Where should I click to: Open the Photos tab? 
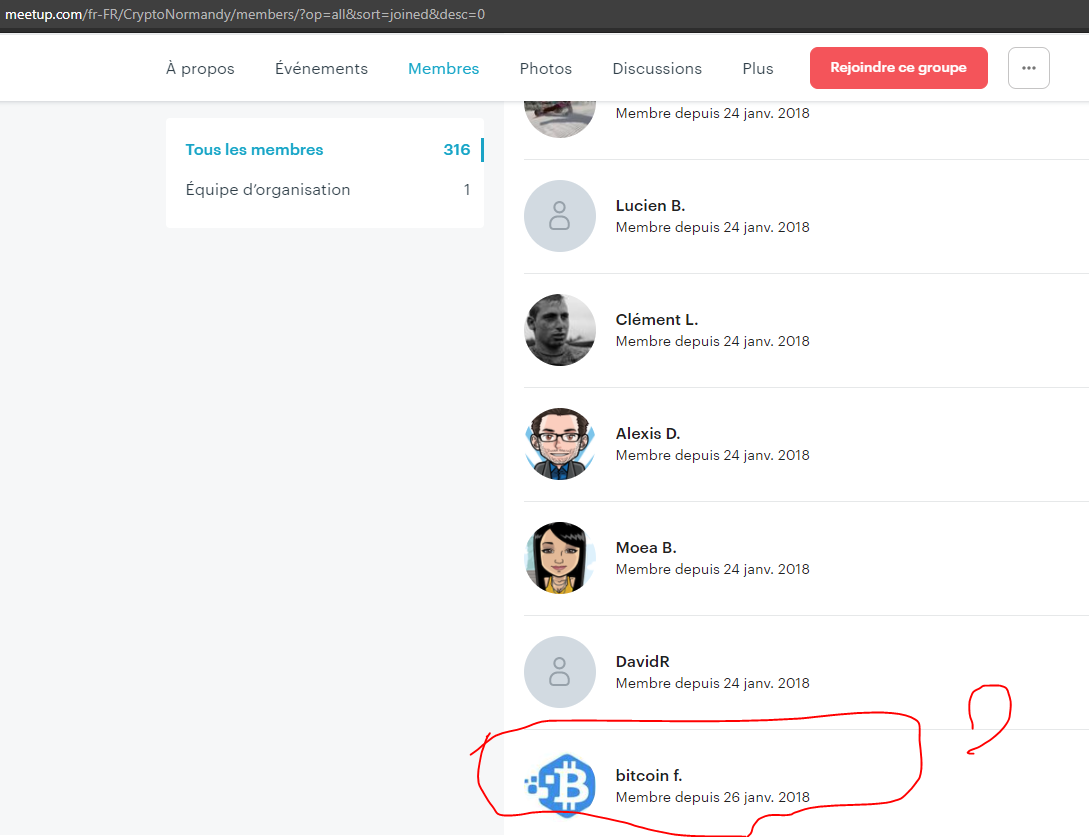click(x=545, y=69)
